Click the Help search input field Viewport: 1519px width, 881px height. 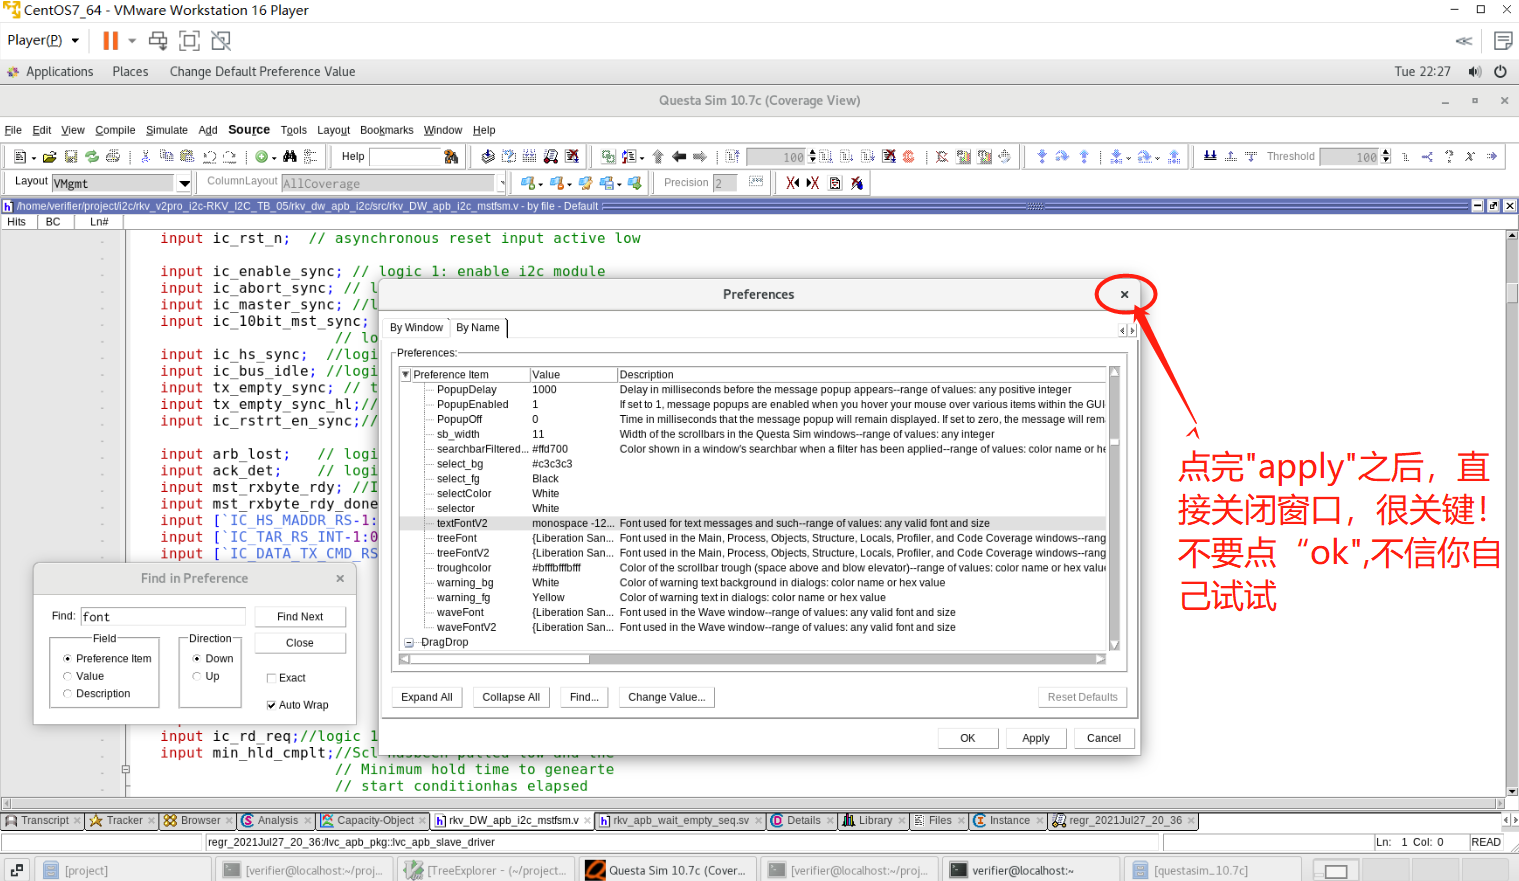[x=405, y=157]
